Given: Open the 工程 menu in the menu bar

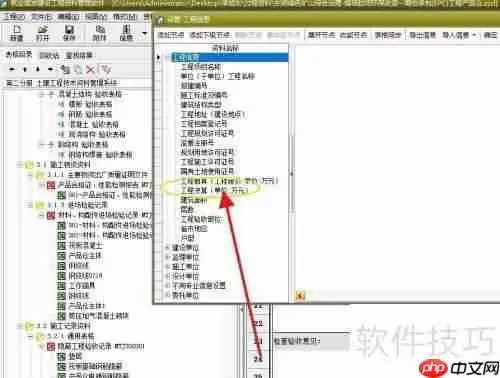Looking at the screenshot, I should [x=14, y=17].
